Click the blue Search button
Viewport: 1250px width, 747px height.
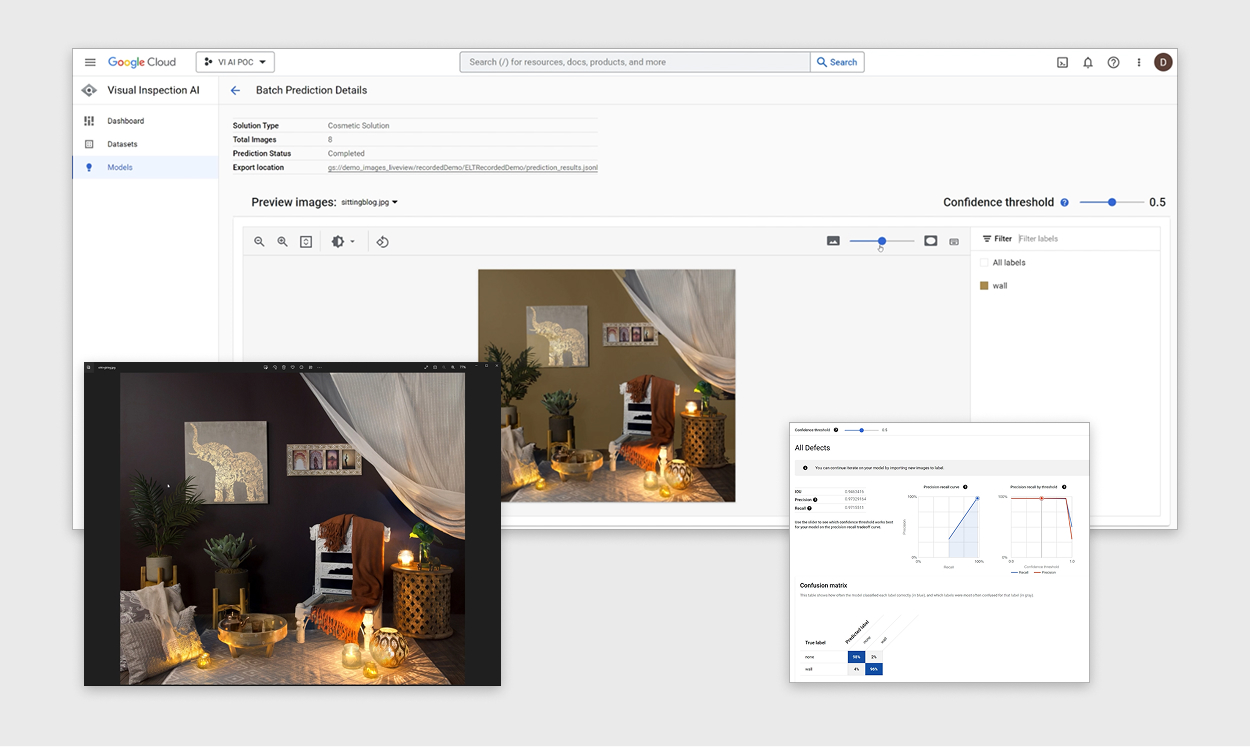point(837,62)
